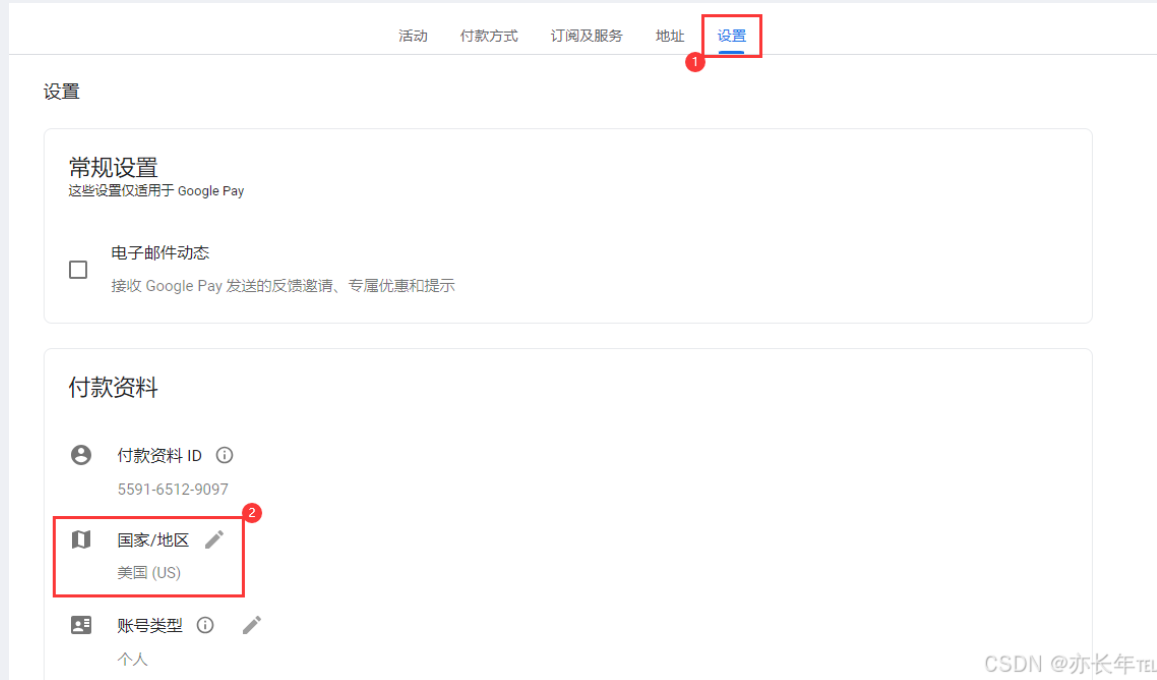Switch to 付款方式 tab
This screenshot has width=1157, height=680.
click(488, 35)
